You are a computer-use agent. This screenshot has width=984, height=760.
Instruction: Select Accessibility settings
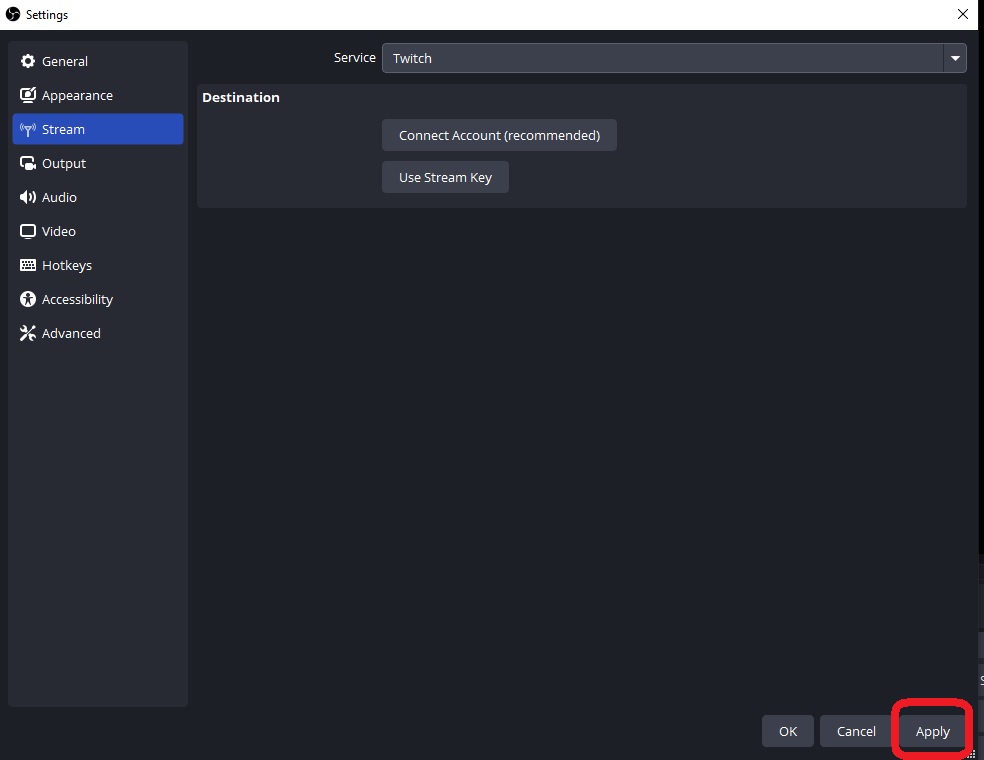point(98,299)
